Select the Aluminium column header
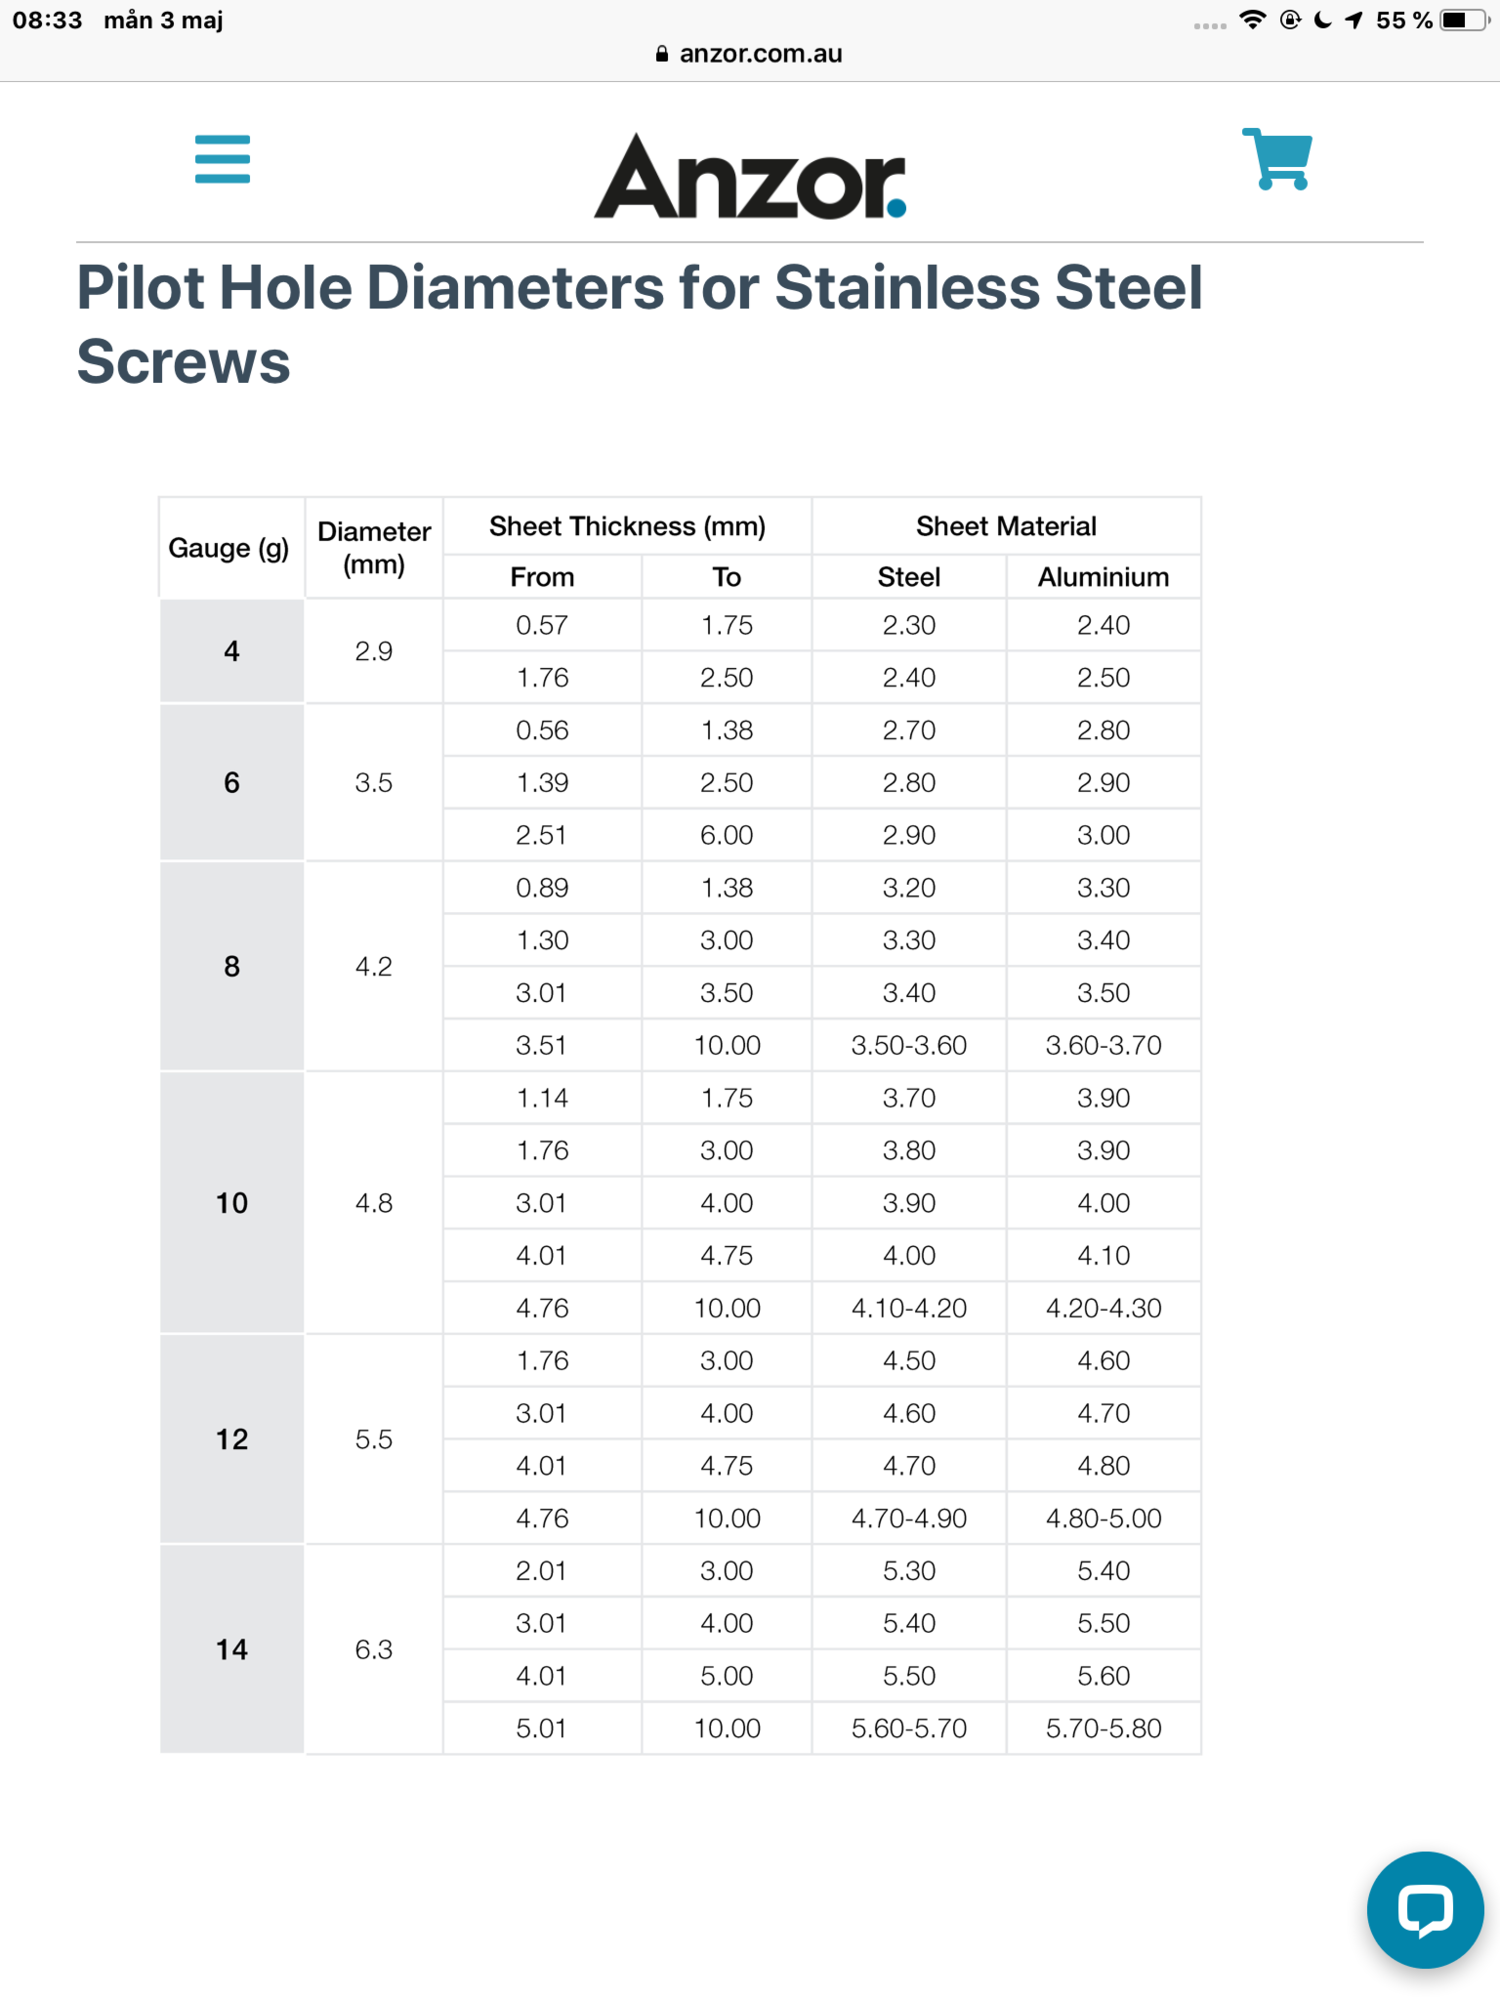 pyautogui.click(x=1103, y=577)
